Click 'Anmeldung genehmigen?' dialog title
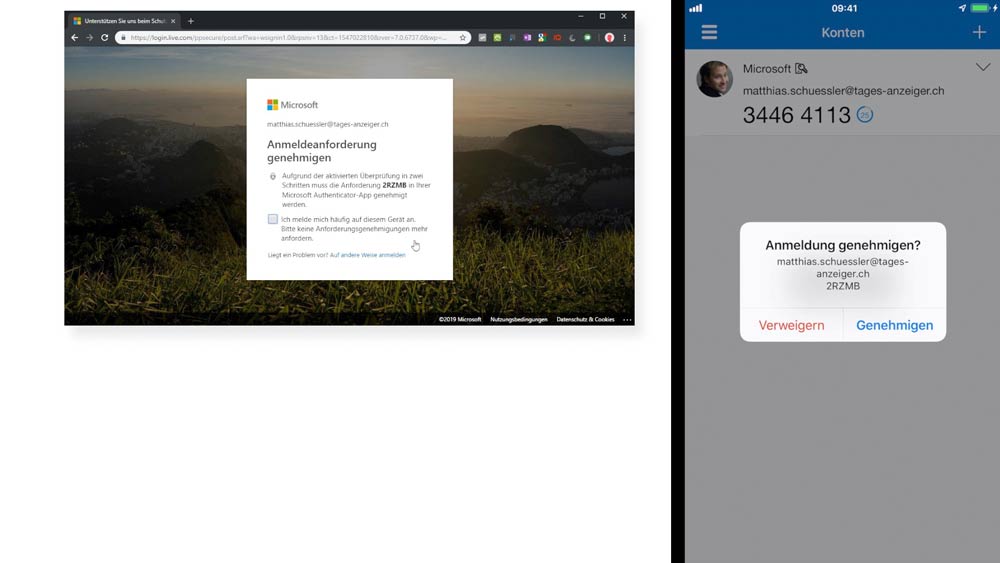1000x563 pixels. tap(842, 245)
